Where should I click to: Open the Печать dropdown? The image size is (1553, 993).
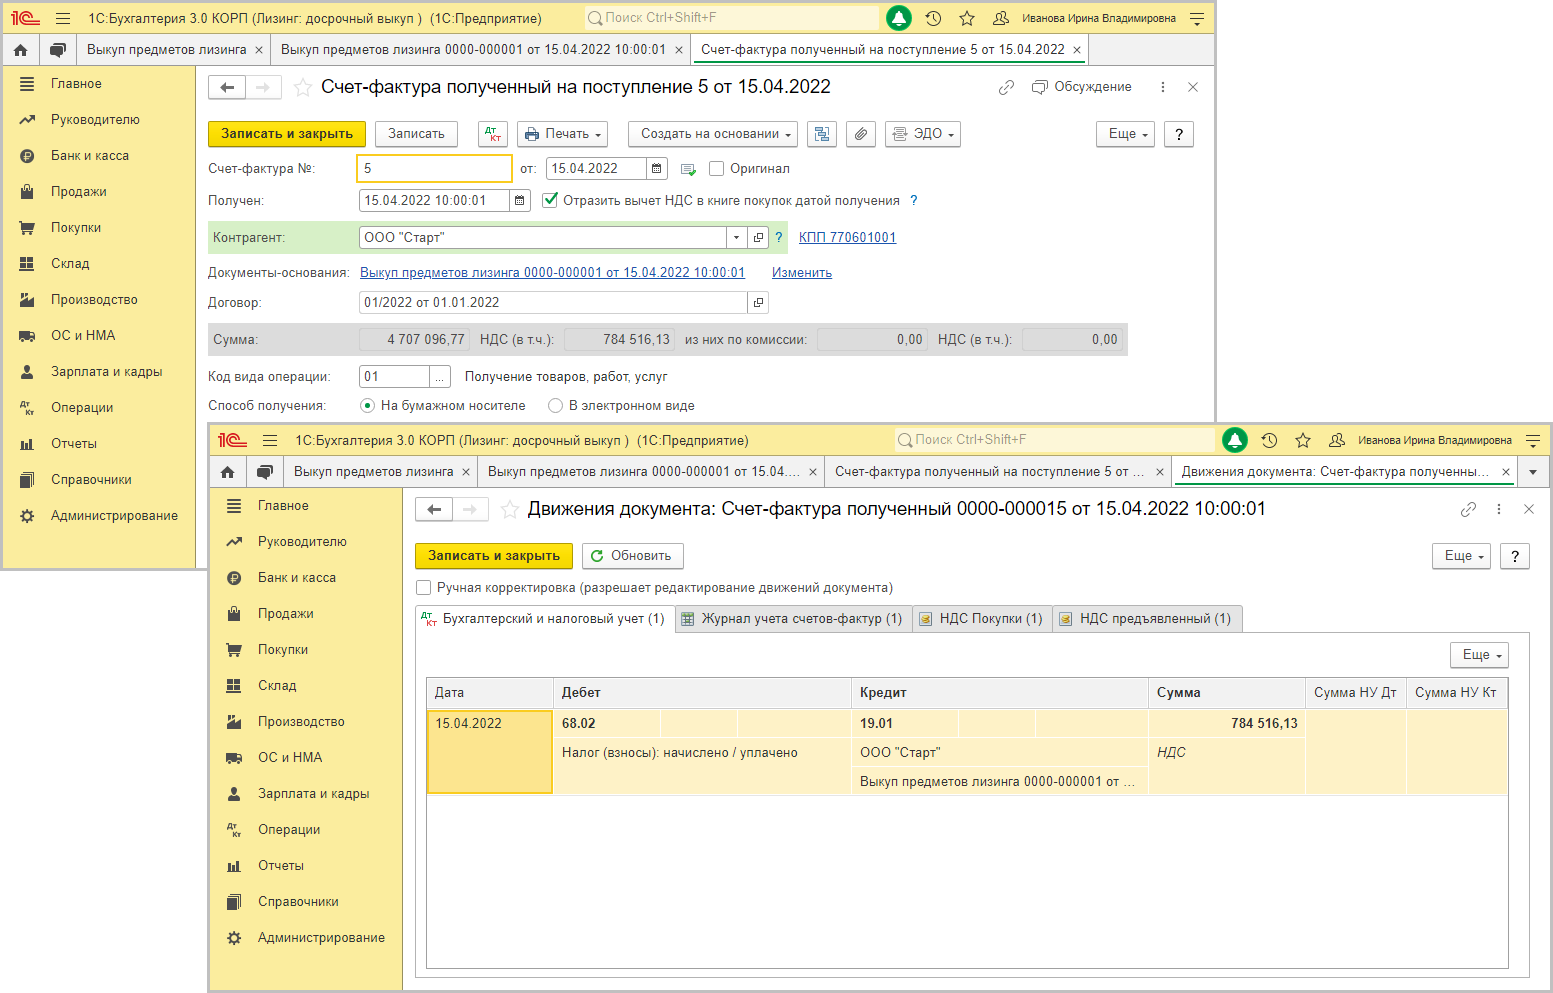[562, 134]
